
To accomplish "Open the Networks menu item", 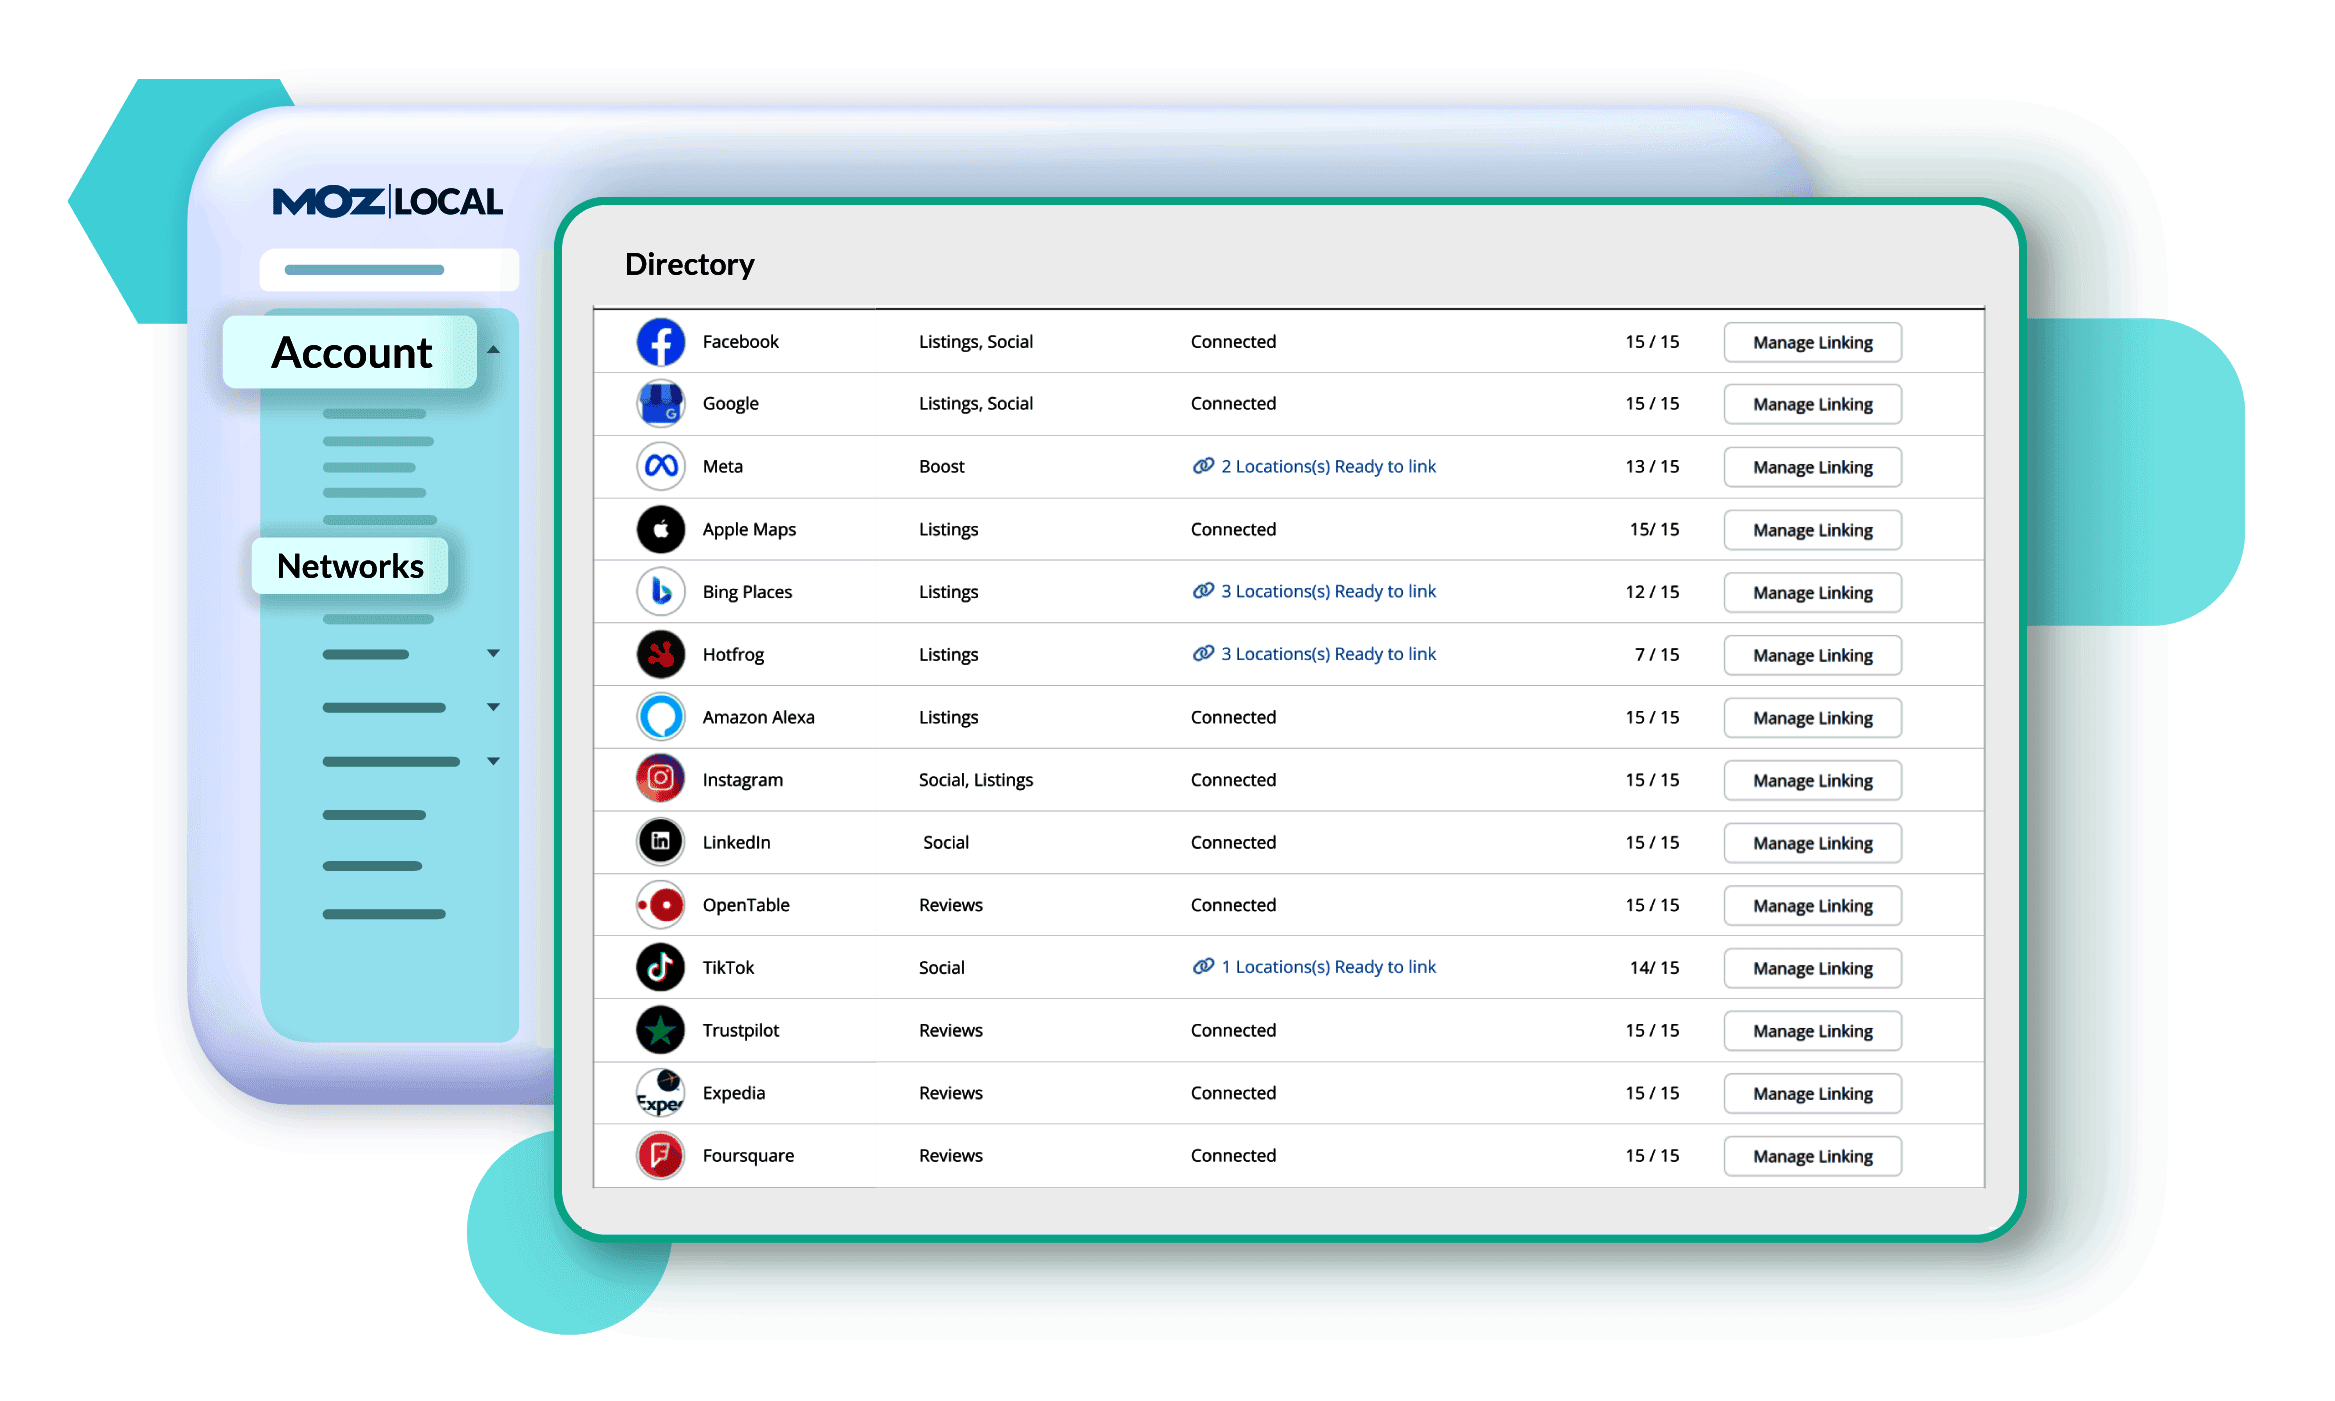I will pos(350,566).
